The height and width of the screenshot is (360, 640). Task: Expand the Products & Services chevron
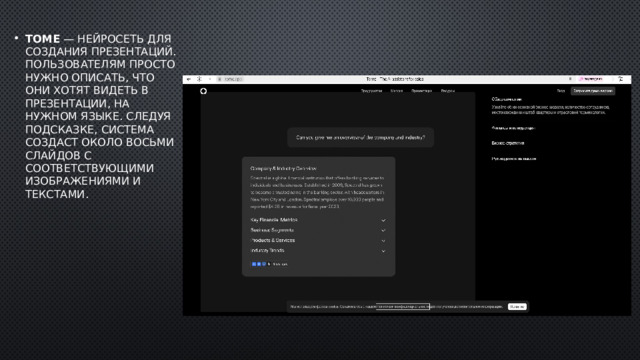(x=383, y=241)
